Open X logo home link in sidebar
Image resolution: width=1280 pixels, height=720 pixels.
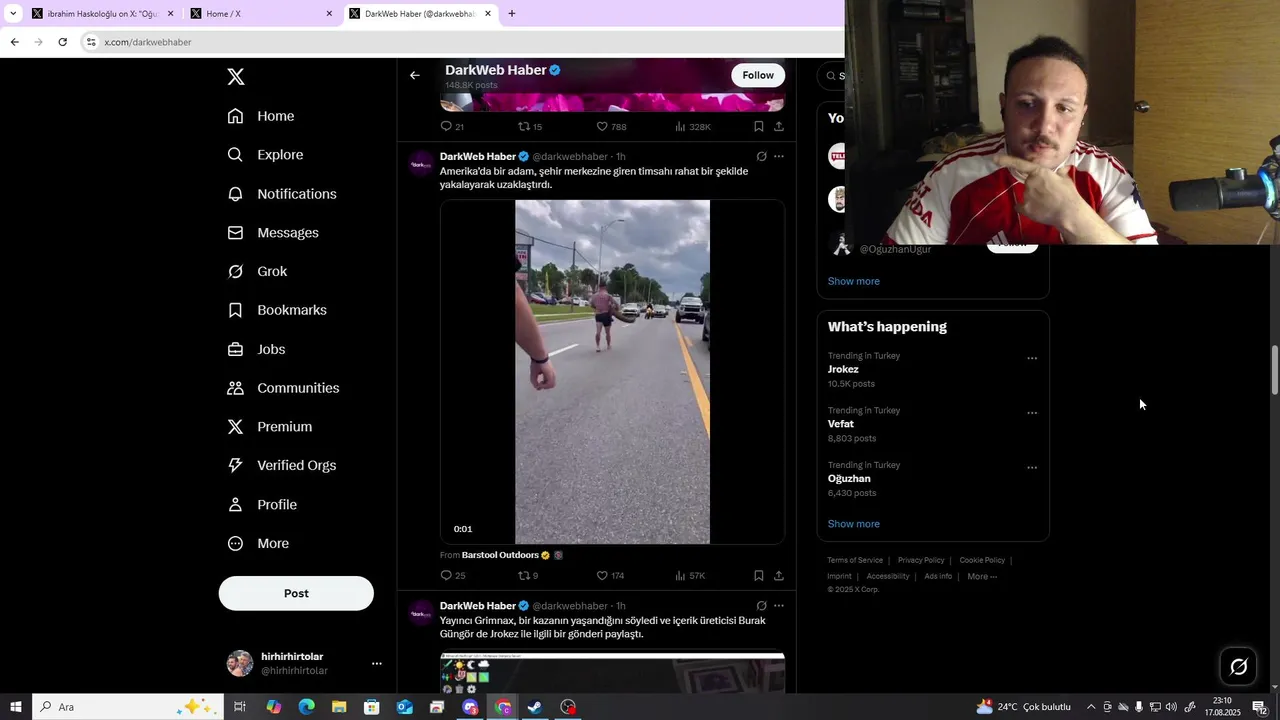pyautogui.click(x=236, y=77)
